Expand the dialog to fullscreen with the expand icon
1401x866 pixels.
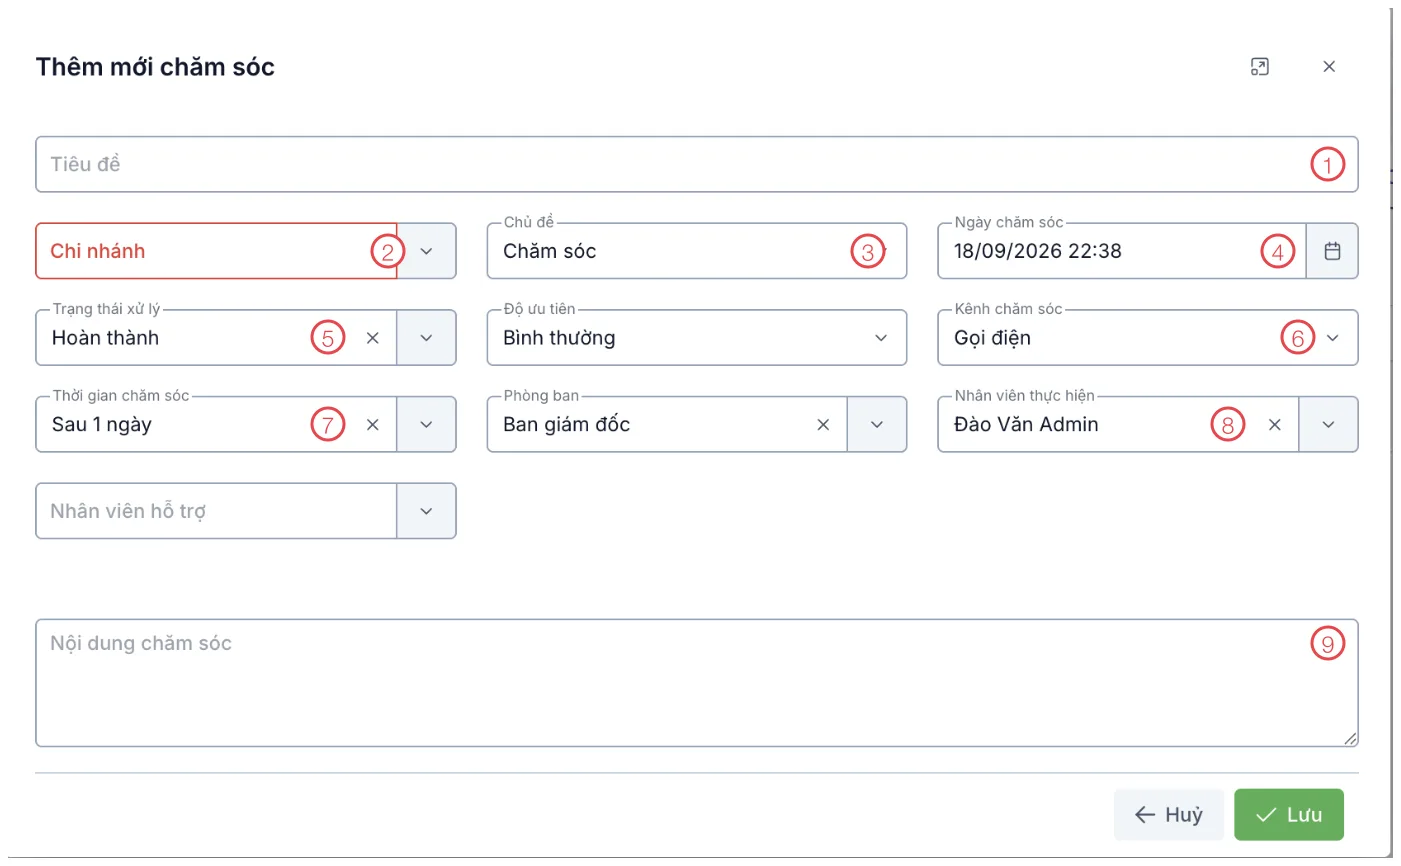(x=1260, y=66)
